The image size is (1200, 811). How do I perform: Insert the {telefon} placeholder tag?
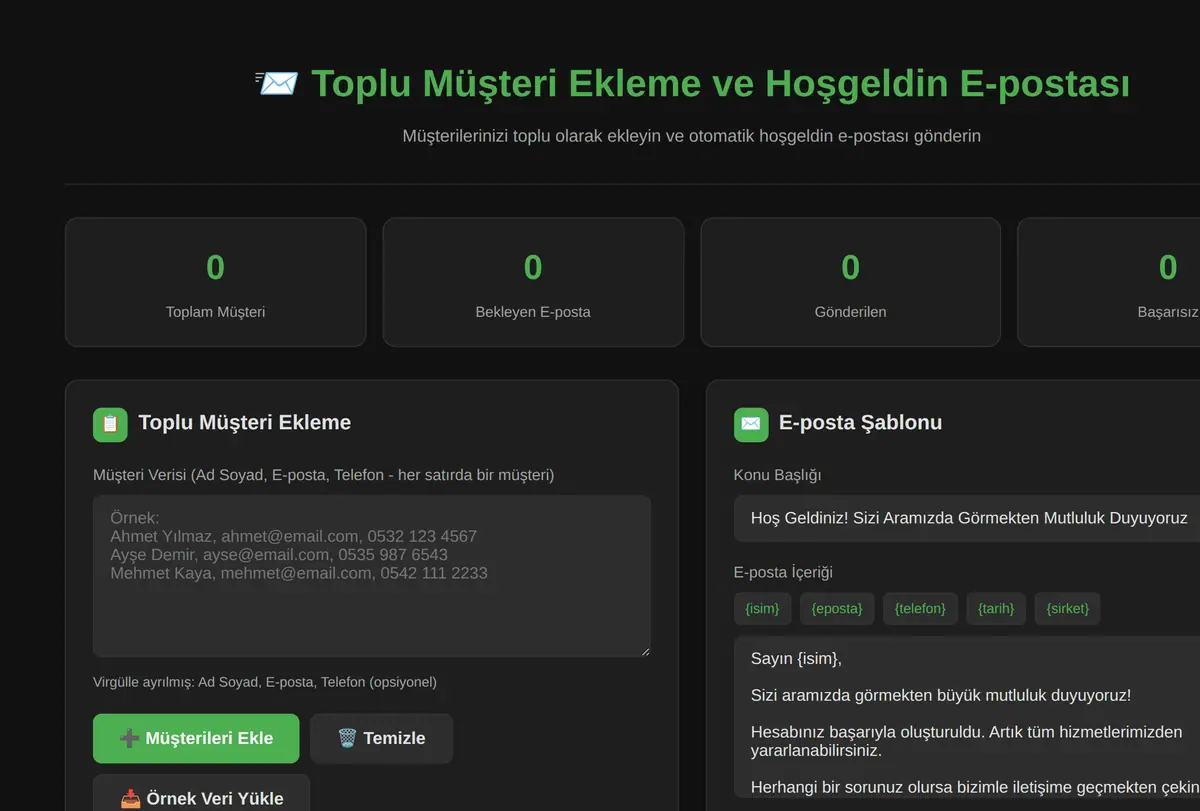point(920,608)
